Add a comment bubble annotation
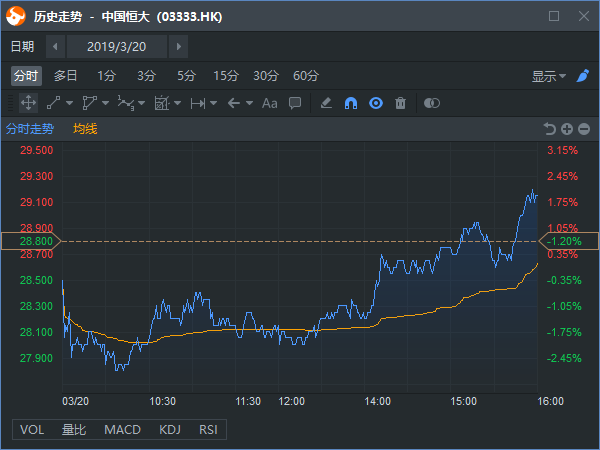This screenshot has height=450, width=600. (x=295, y=103)
